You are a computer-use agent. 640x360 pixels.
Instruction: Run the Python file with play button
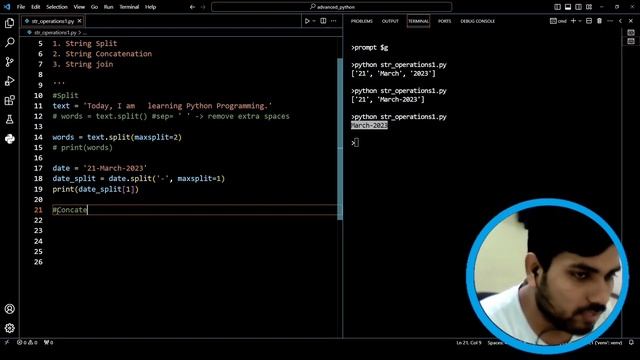[x=307, y=21]
